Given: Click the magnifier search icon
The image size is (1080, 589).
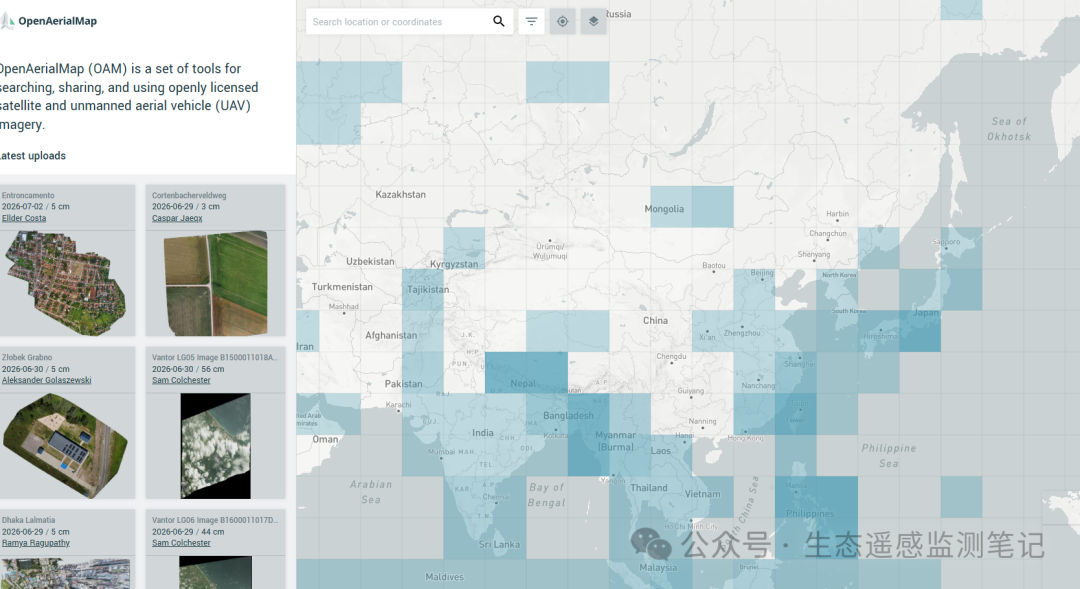Looking at the screenshot, I should tap(499, 21).
